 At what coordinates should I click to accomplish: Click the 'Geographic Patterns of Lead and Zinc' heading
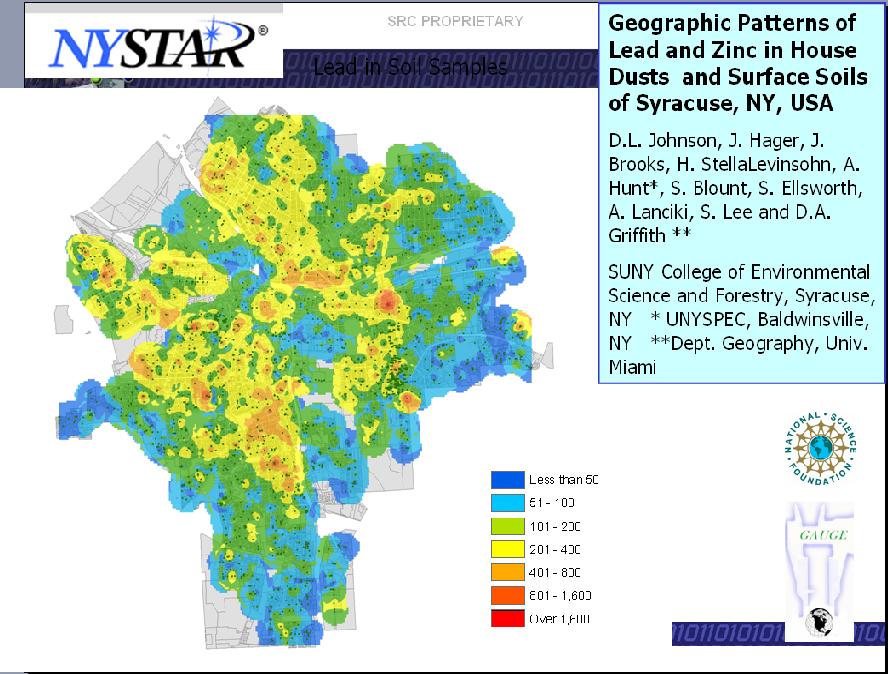732,62
